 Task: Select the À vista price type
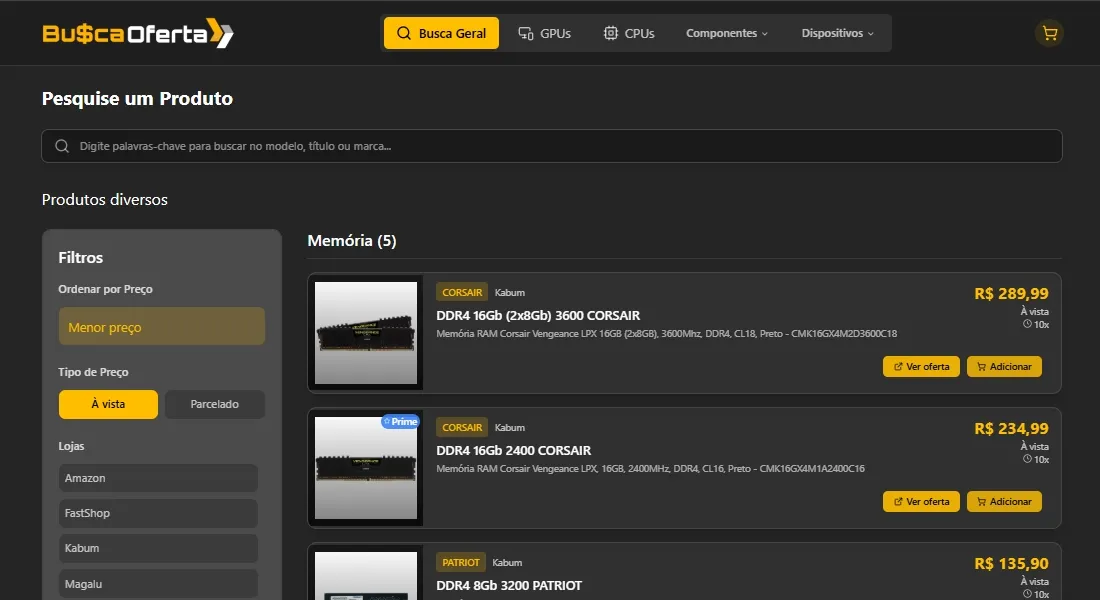pyautogui.click(x=108, y=404)
